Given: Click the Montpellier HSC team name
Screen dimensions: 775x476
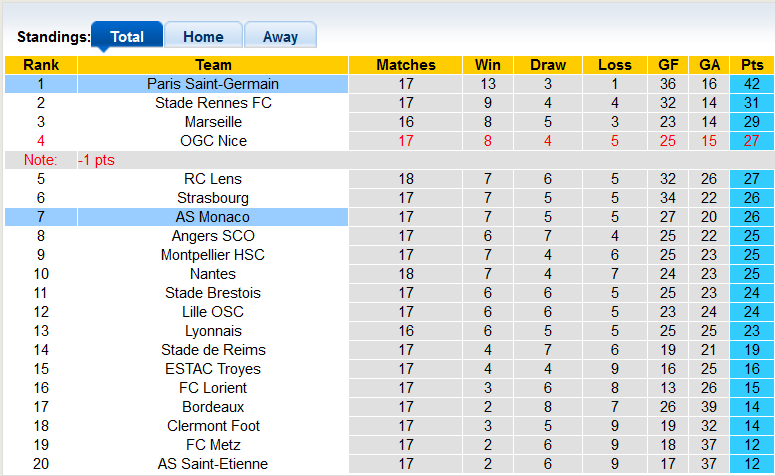Looking at the screenshot, I should point(213,255).
